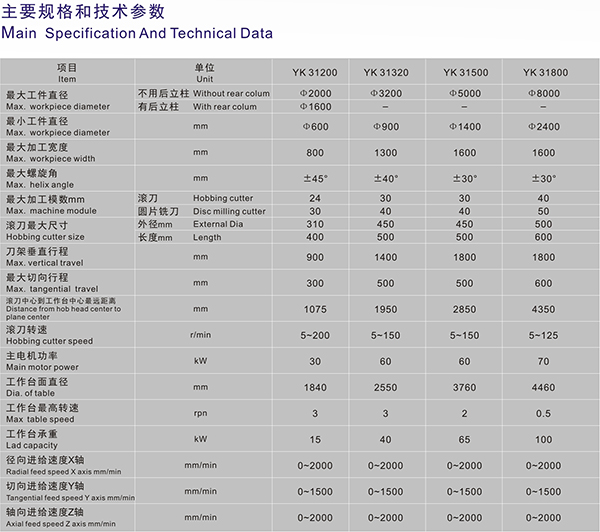600x532 pixels.
Task: Click the 'Φ5000' cell
Action: (x=465, y=93)
